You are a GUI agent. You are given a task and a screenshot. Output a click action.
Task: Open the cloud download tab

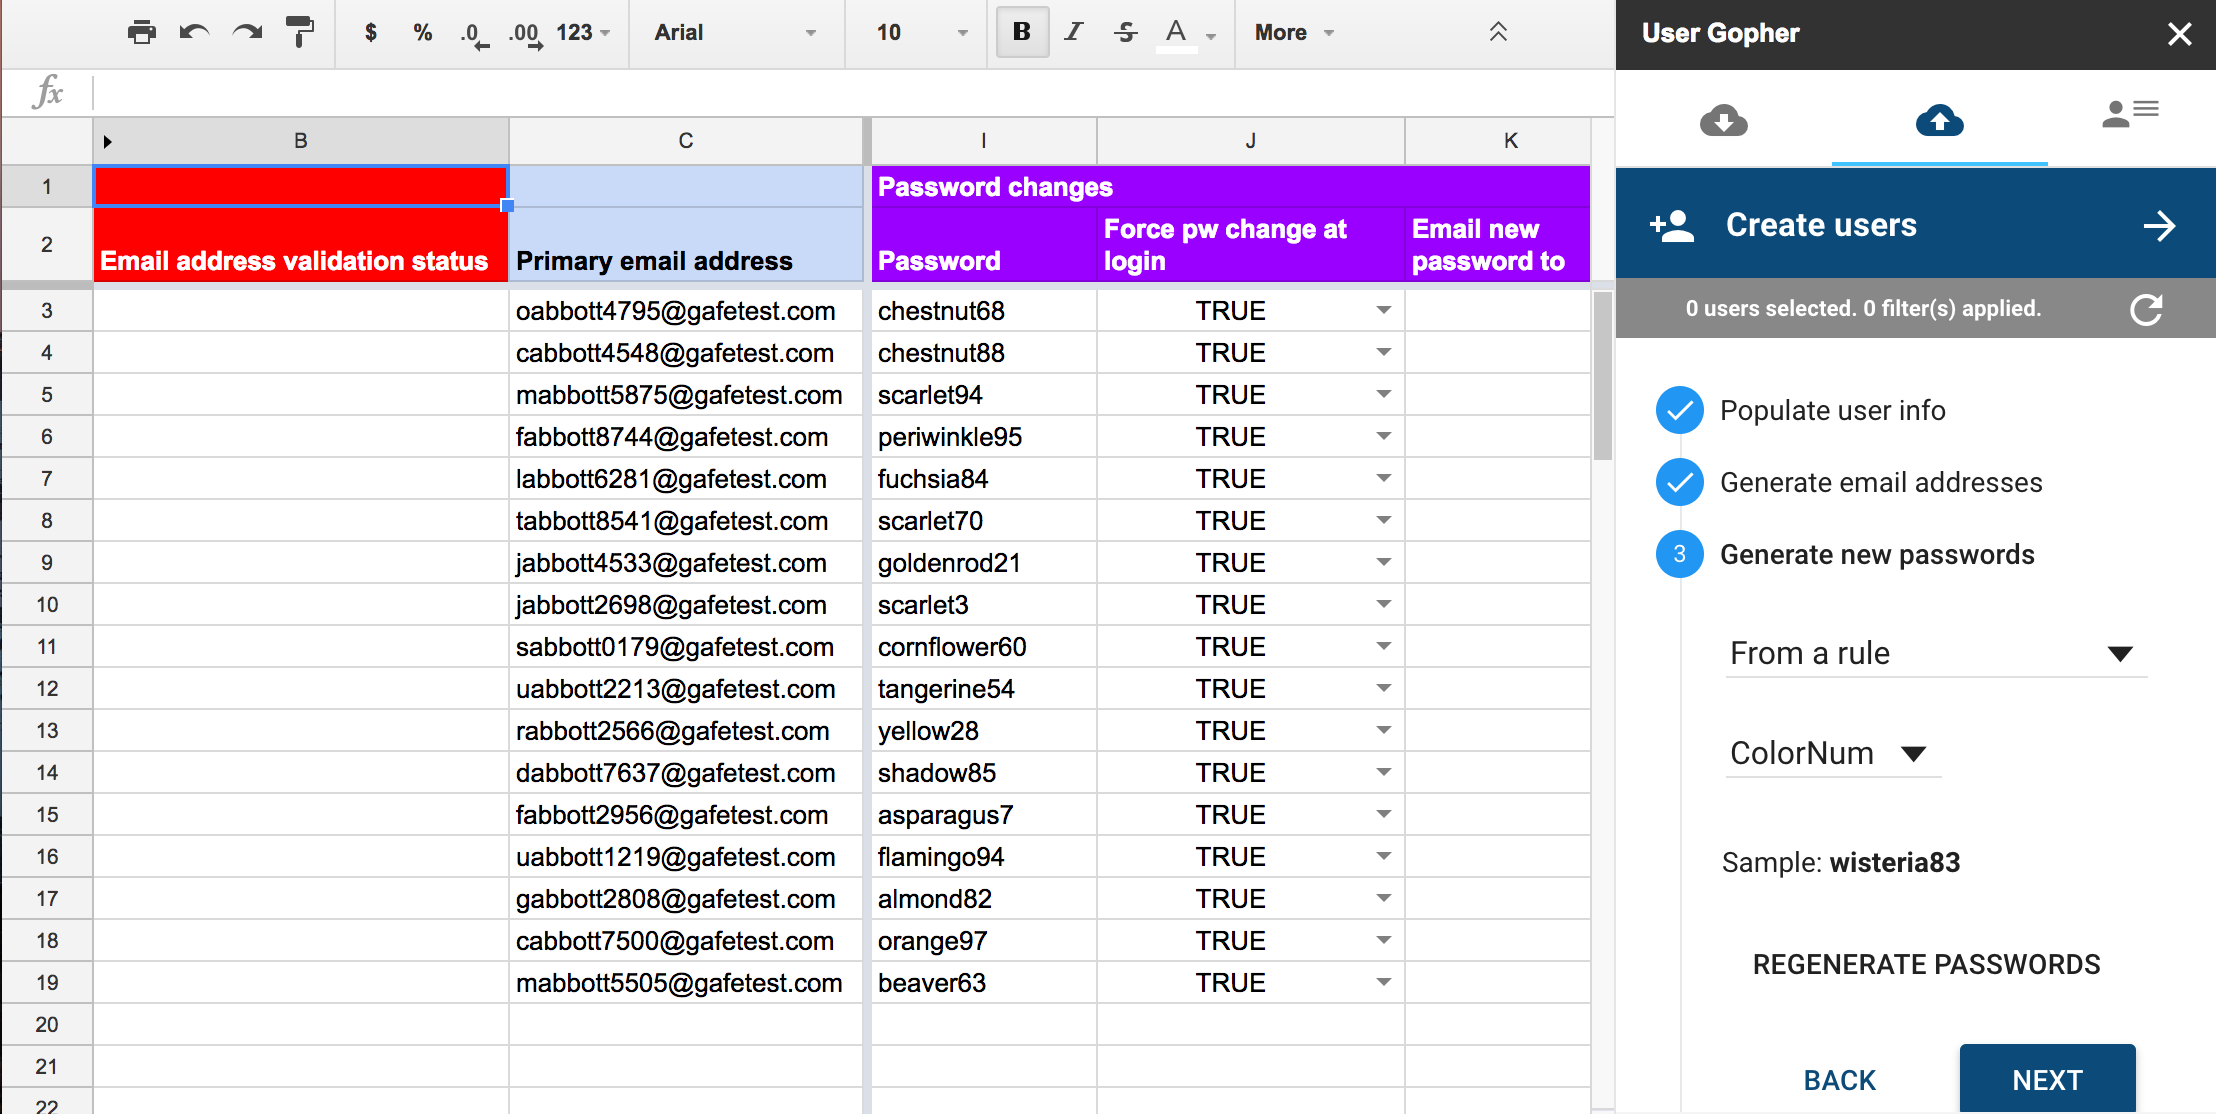point(1723,121)
